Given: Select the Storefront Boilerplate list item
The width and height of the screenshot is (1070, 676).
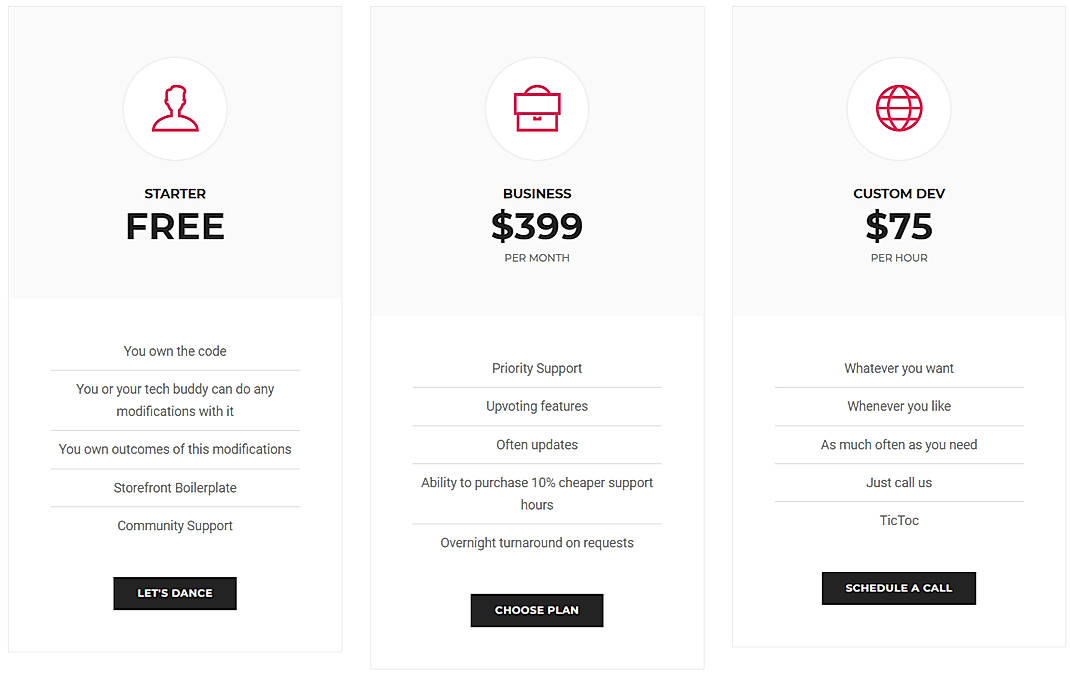Looking at the screenshot, I should (x=175, y=487).
